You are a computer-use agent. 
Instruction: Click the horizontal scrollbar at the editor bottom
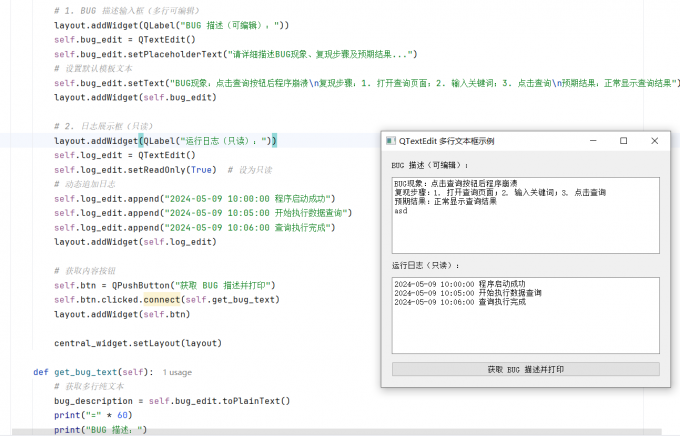pos(337,432)
